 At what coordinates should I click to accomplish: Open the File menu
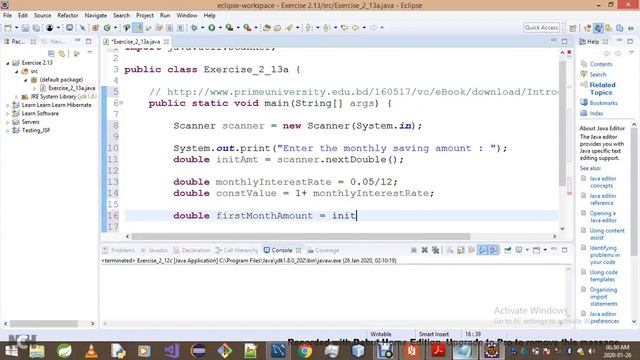click(x=7, y=16)
